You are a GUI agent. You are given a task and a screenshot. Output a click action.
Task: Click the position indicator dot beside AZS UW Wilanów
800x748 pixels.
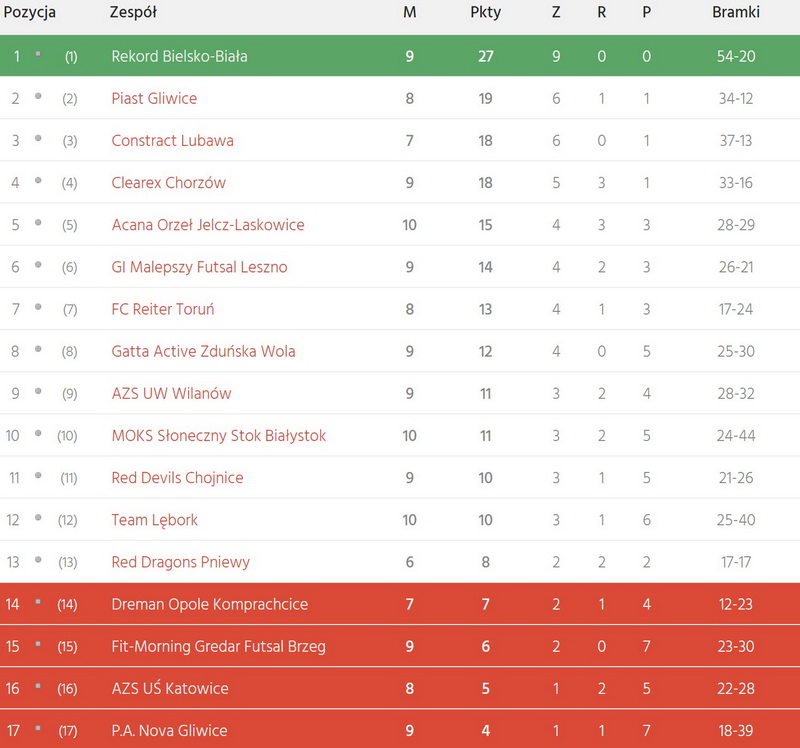click(38, 391)
